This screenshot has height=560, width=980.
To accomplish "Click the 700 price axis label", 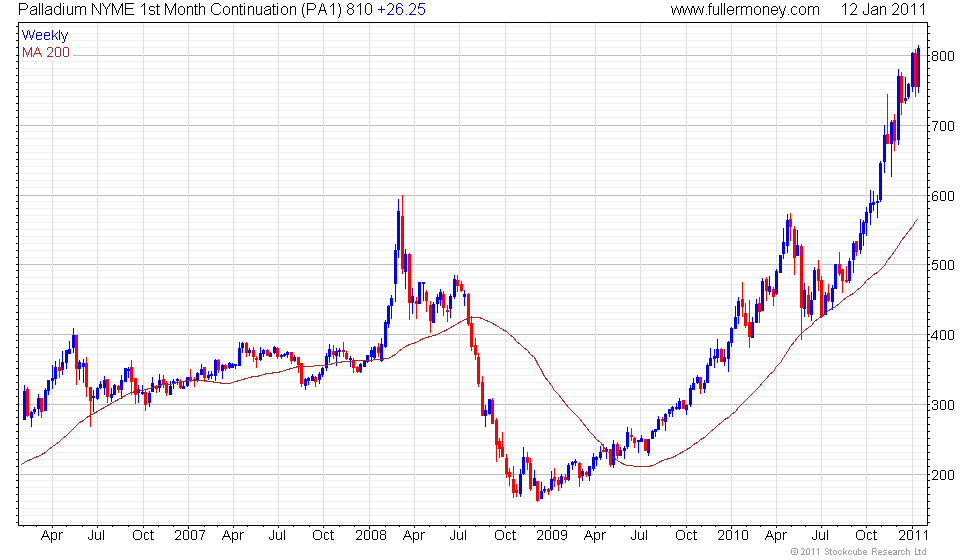I will (x=942, y=126).
